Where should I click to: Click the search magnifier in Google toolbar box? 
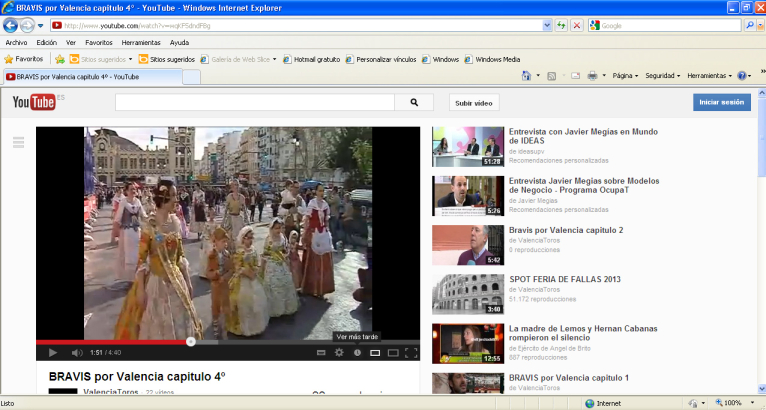[x=750, y=25]
